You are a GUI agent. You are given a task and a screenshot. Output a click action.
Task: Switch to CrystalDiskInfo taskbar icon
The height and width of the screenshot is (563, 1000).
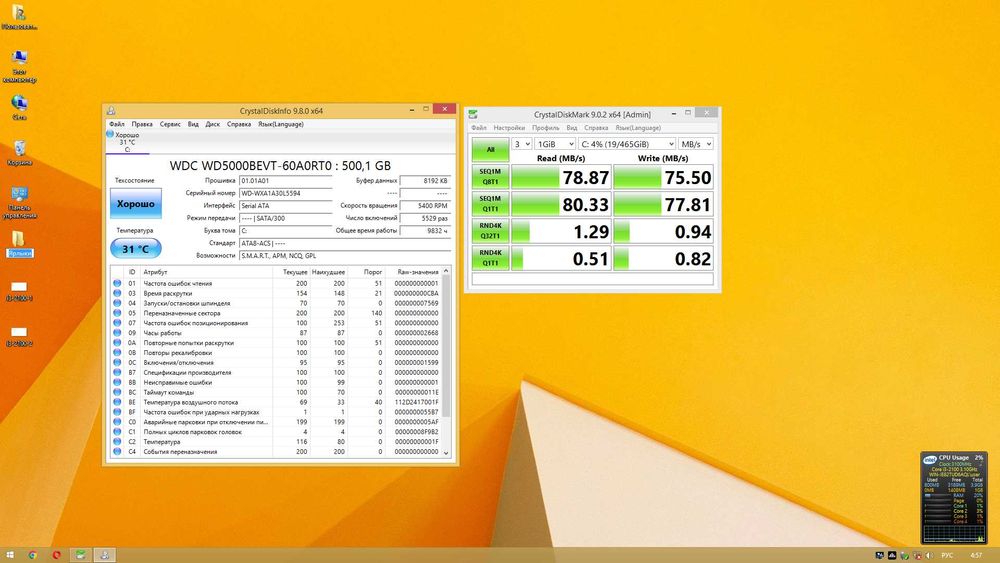105,555
